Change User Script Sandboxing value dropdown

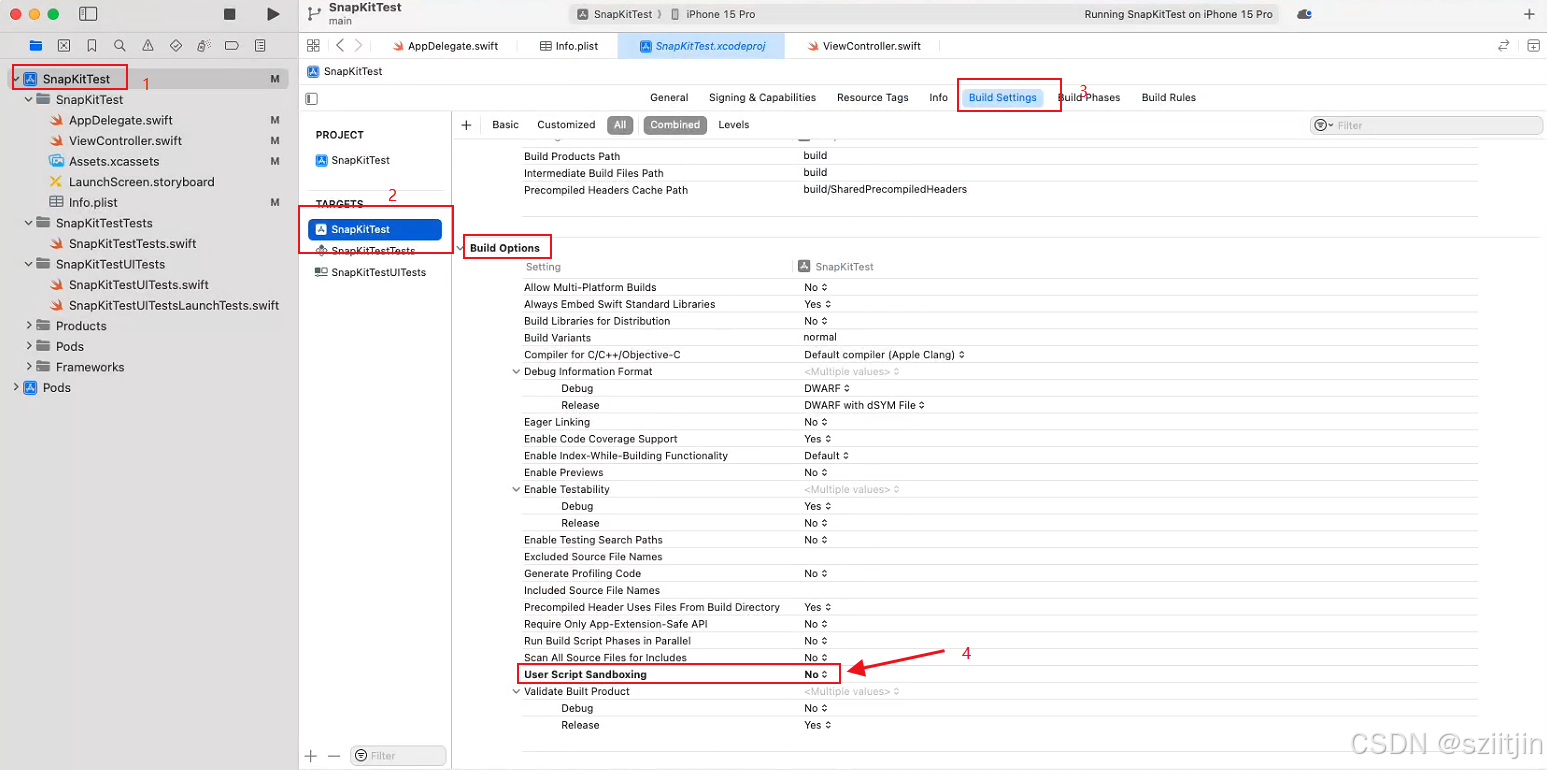click(816, 674)
